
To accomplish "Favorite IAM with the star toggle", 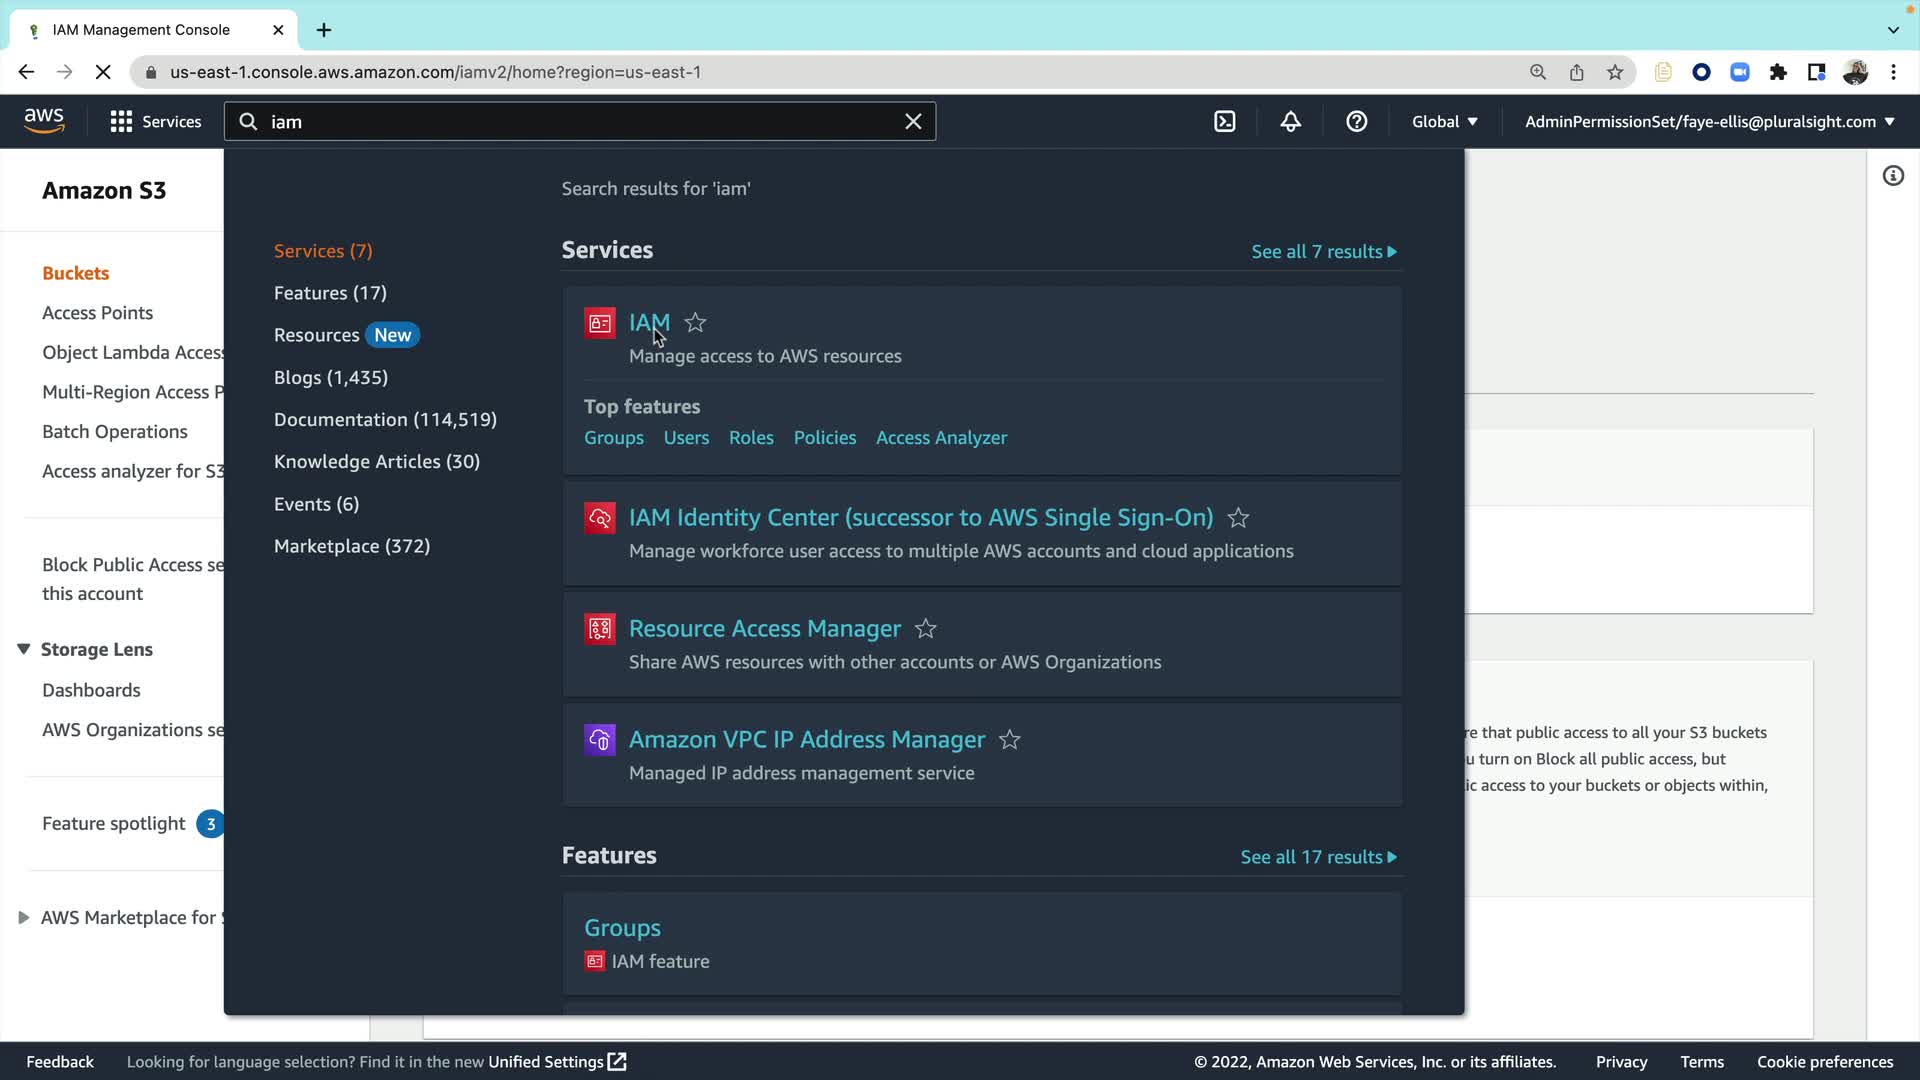I will (695, 323).
